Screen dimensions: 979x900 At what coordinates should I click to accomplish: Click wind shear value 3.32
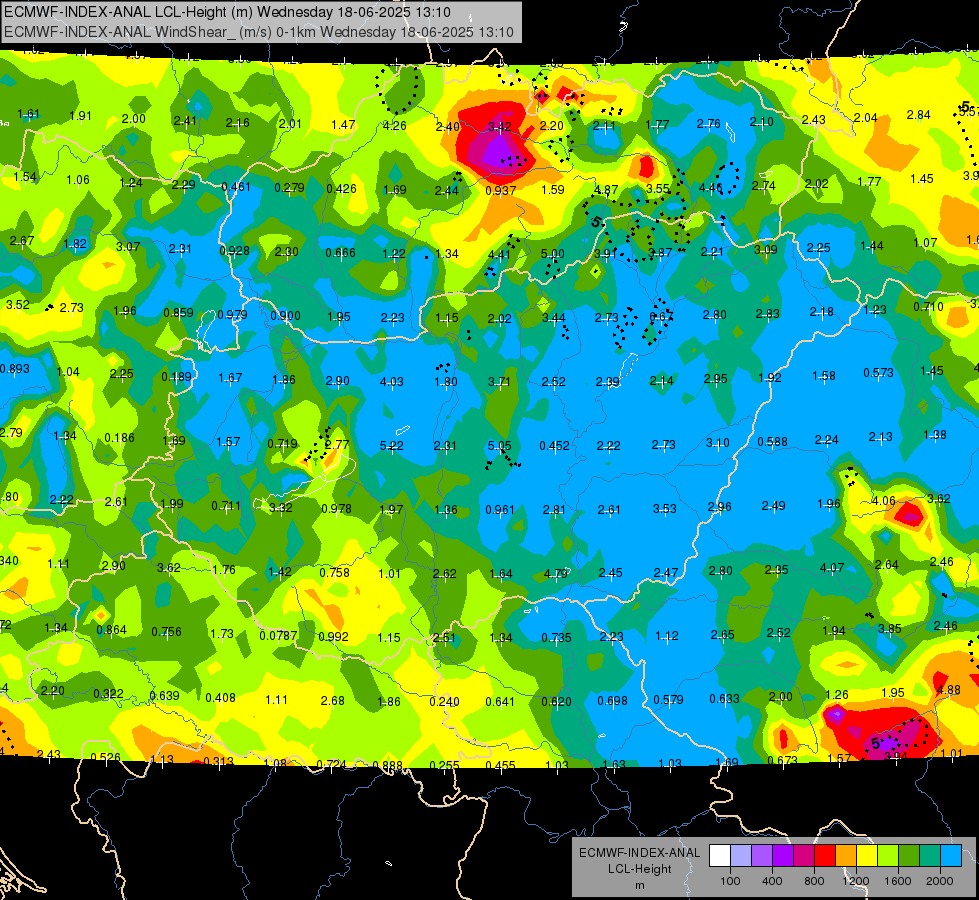click(280, 508)
